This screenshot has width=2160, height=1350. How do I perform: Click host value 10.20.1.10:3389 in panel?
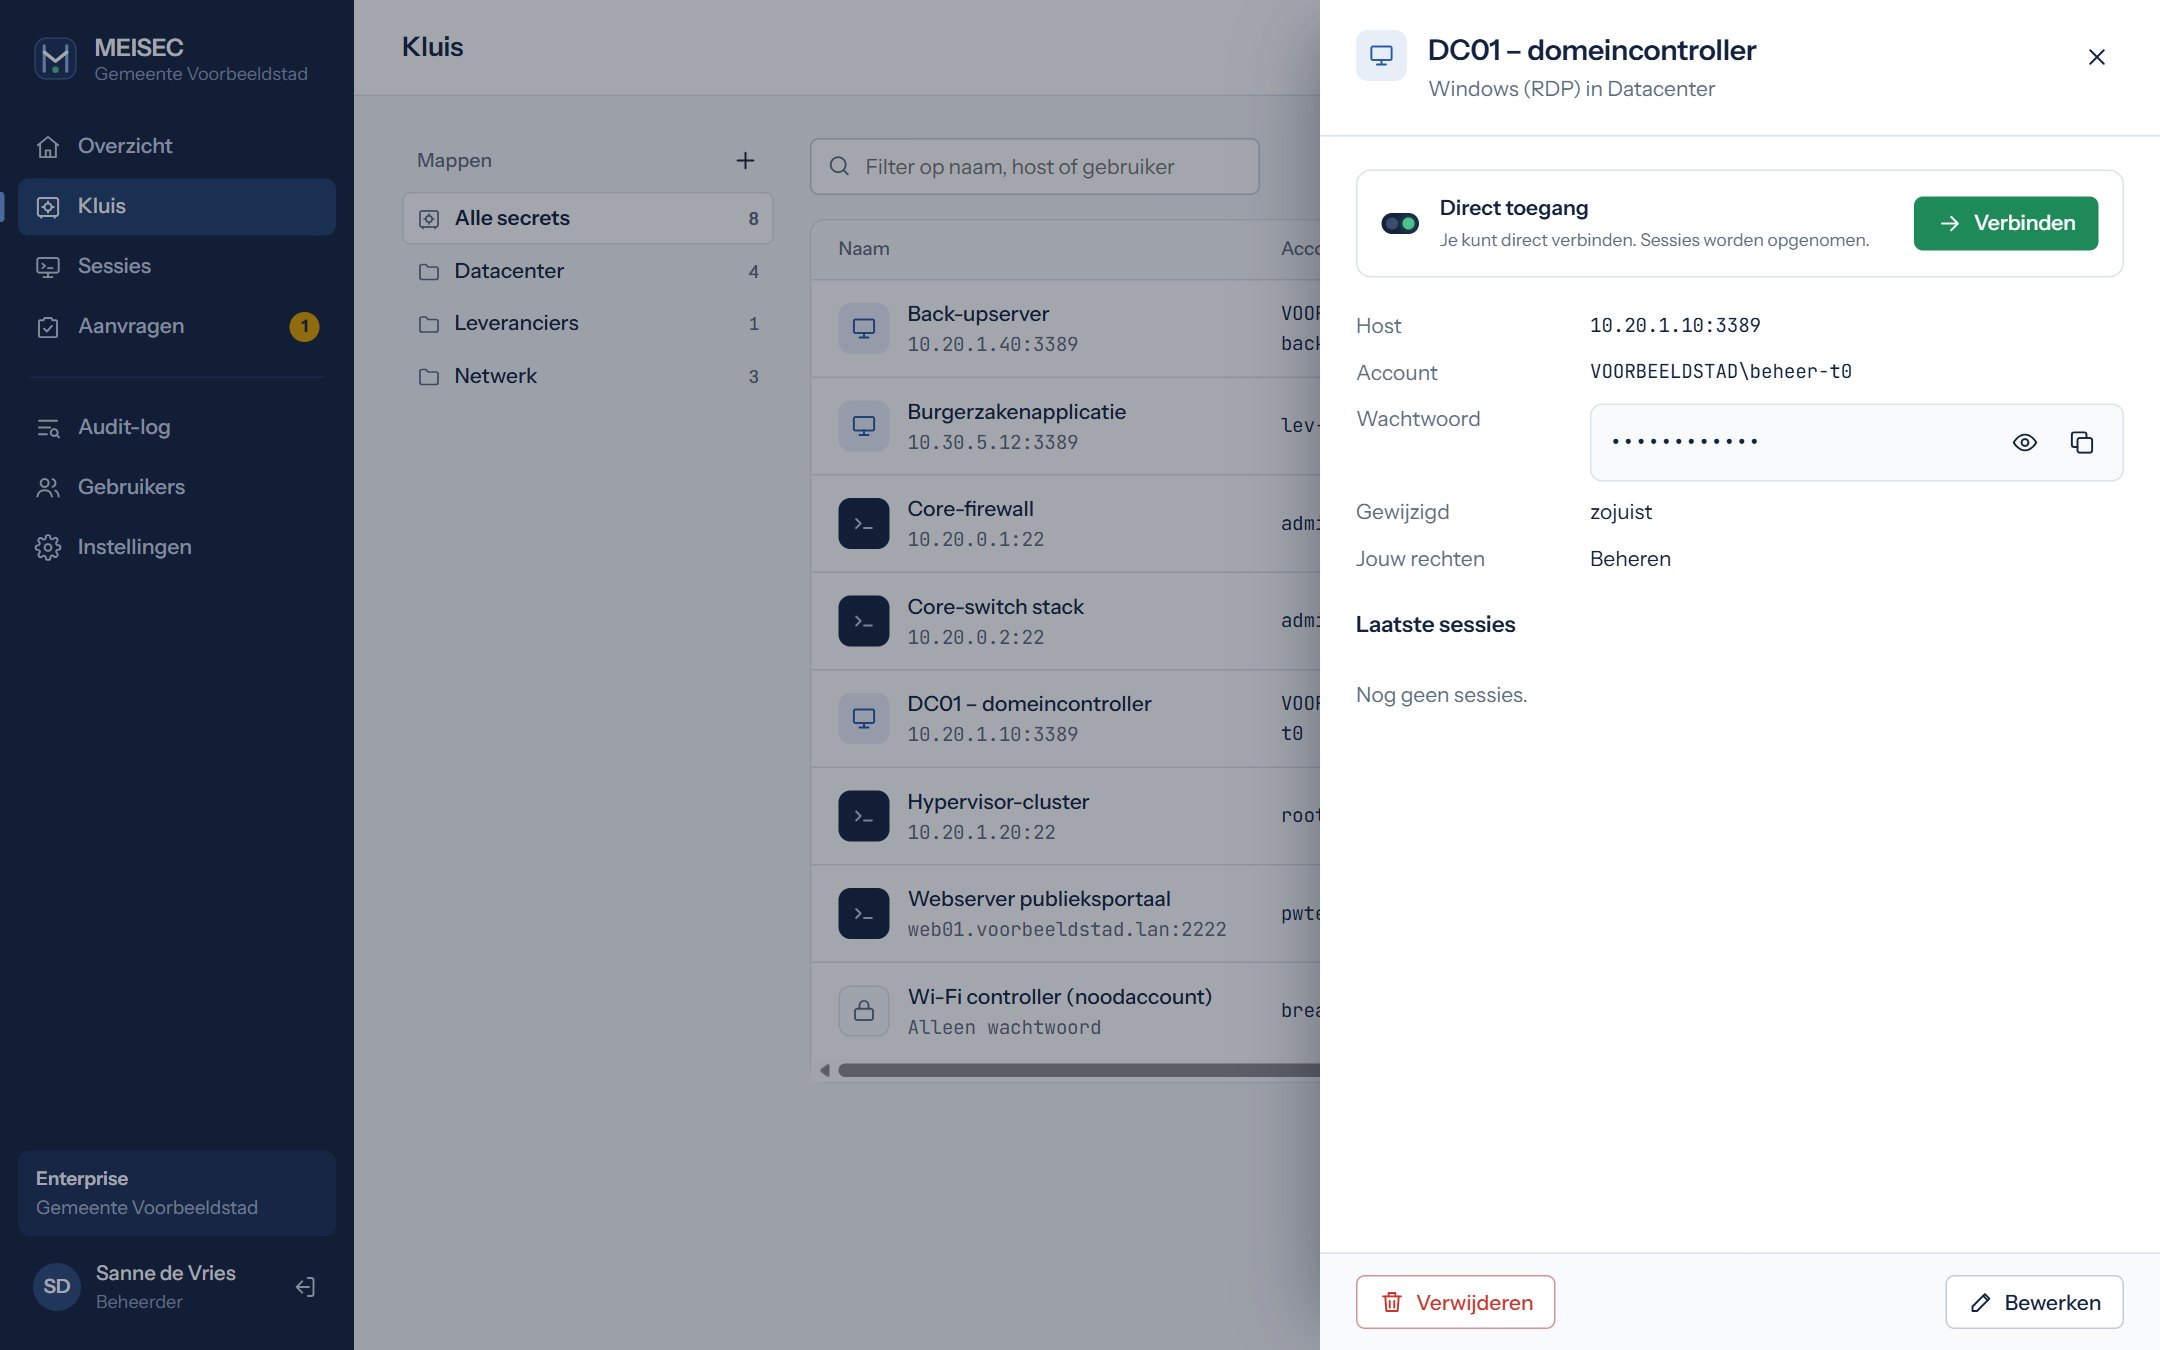1675,326
